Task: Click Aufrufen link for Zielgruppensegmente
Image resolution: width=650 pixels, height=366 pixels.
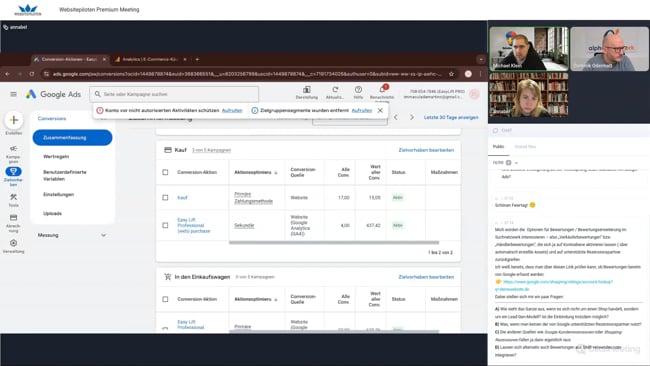Action: coord(361,110)
